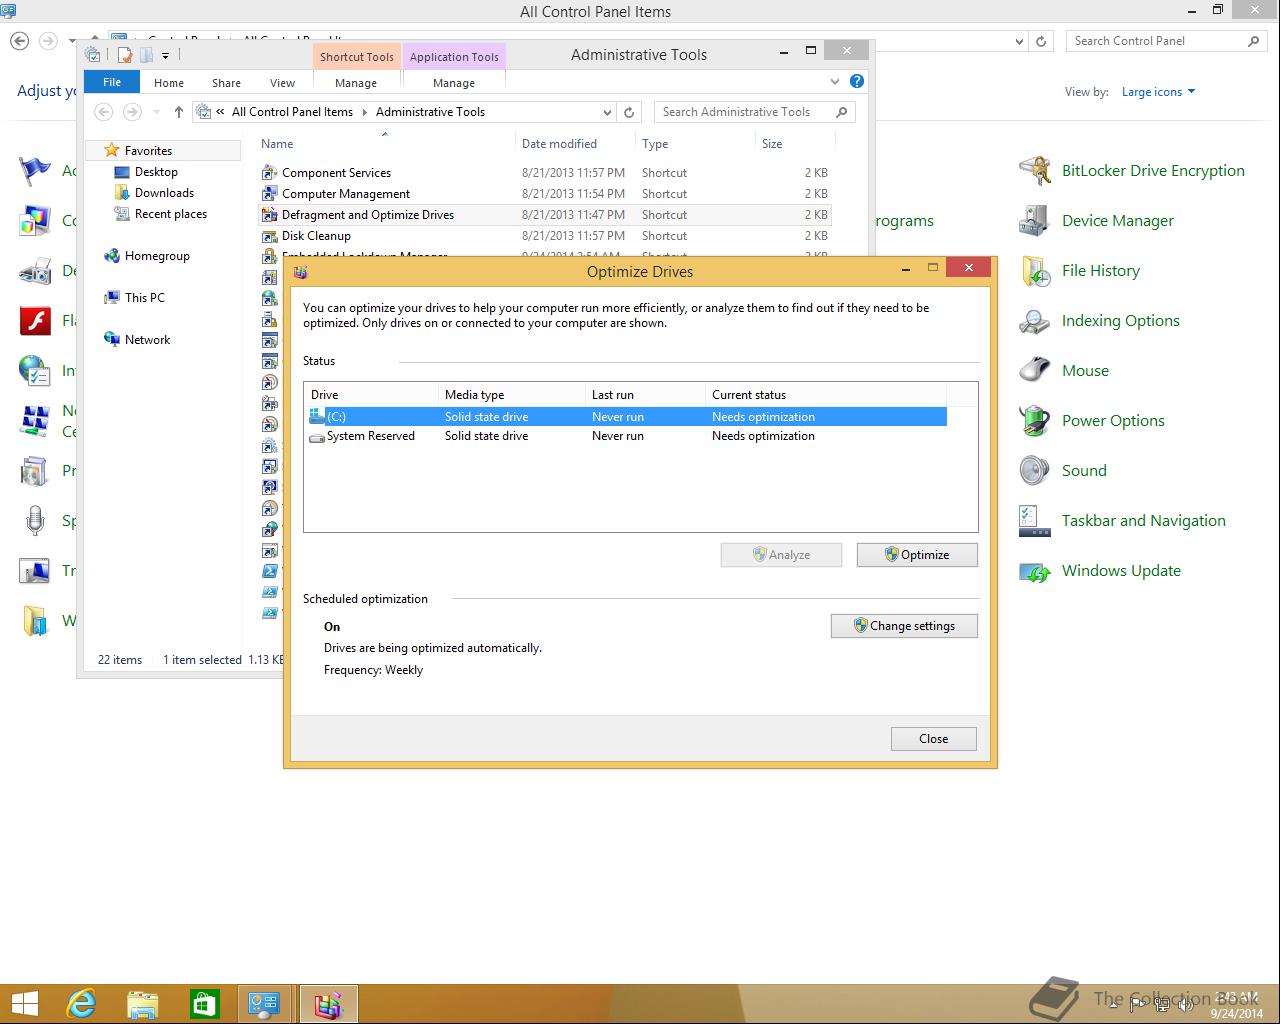Click Properties icon in quick access toolbar
The height and width of the screenshot is (1024, 1280).
[x=125, y=55]
